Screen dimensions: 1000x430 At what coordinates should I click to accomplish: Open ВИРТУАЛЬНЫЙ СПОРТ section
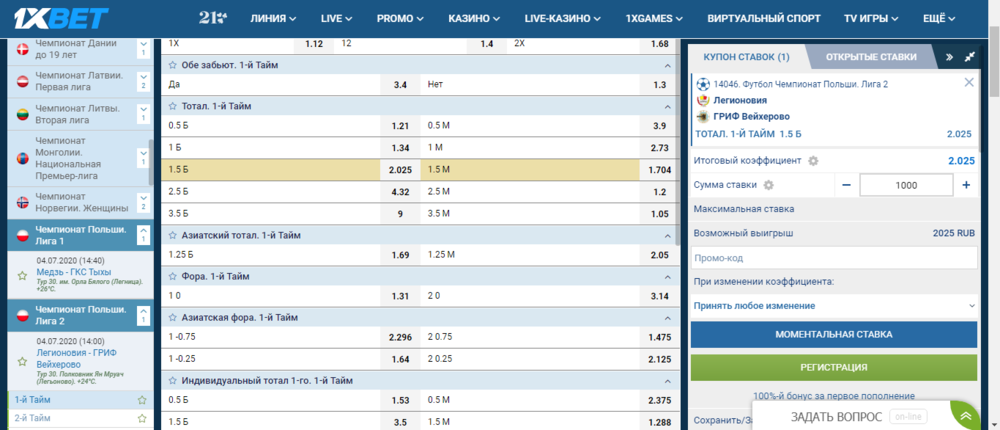[764, 19]
